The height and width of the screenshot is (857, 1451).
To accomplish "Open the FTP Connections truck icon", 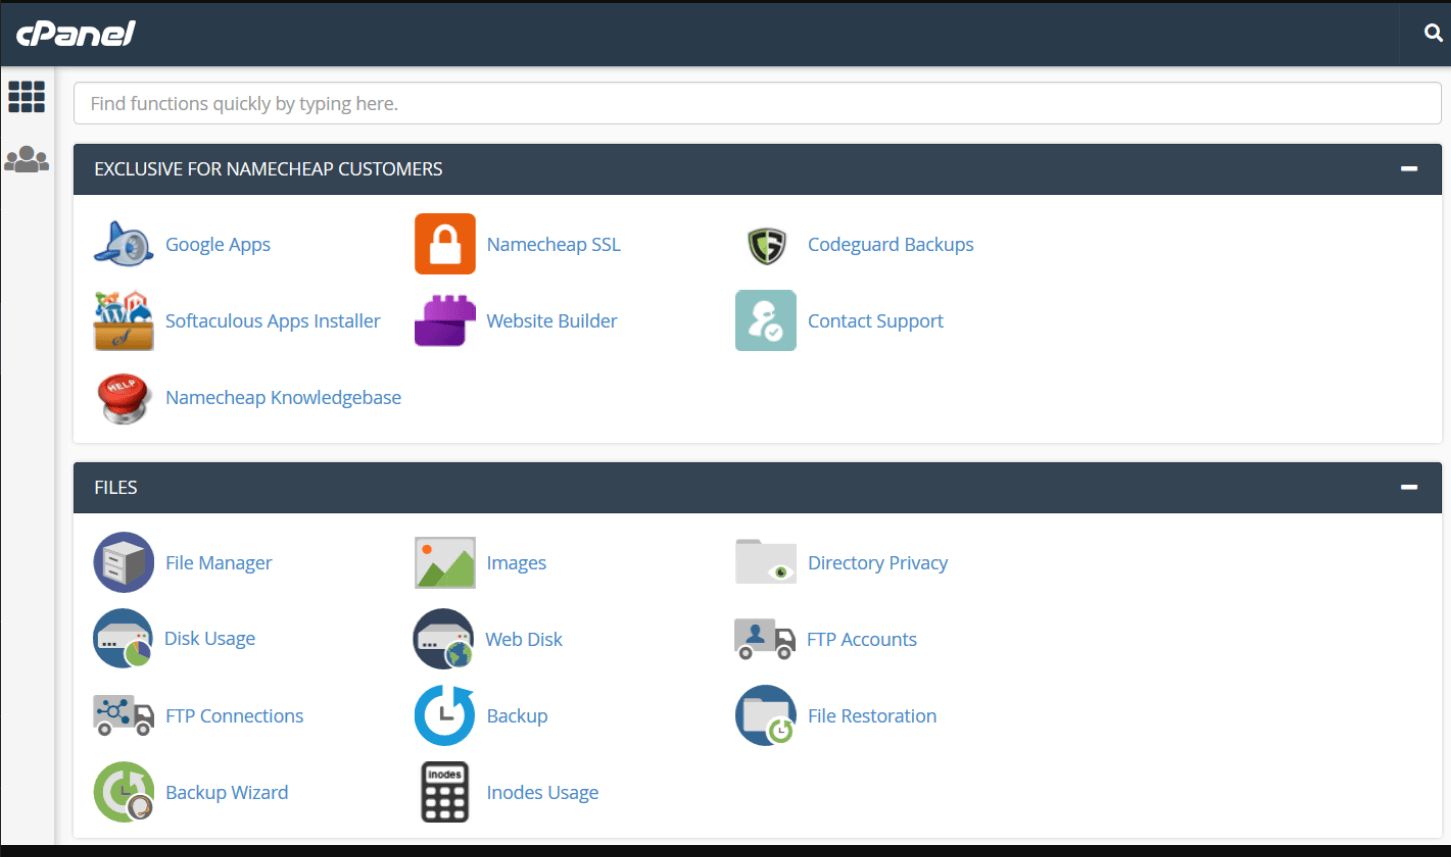I will [x=124, y=715].
